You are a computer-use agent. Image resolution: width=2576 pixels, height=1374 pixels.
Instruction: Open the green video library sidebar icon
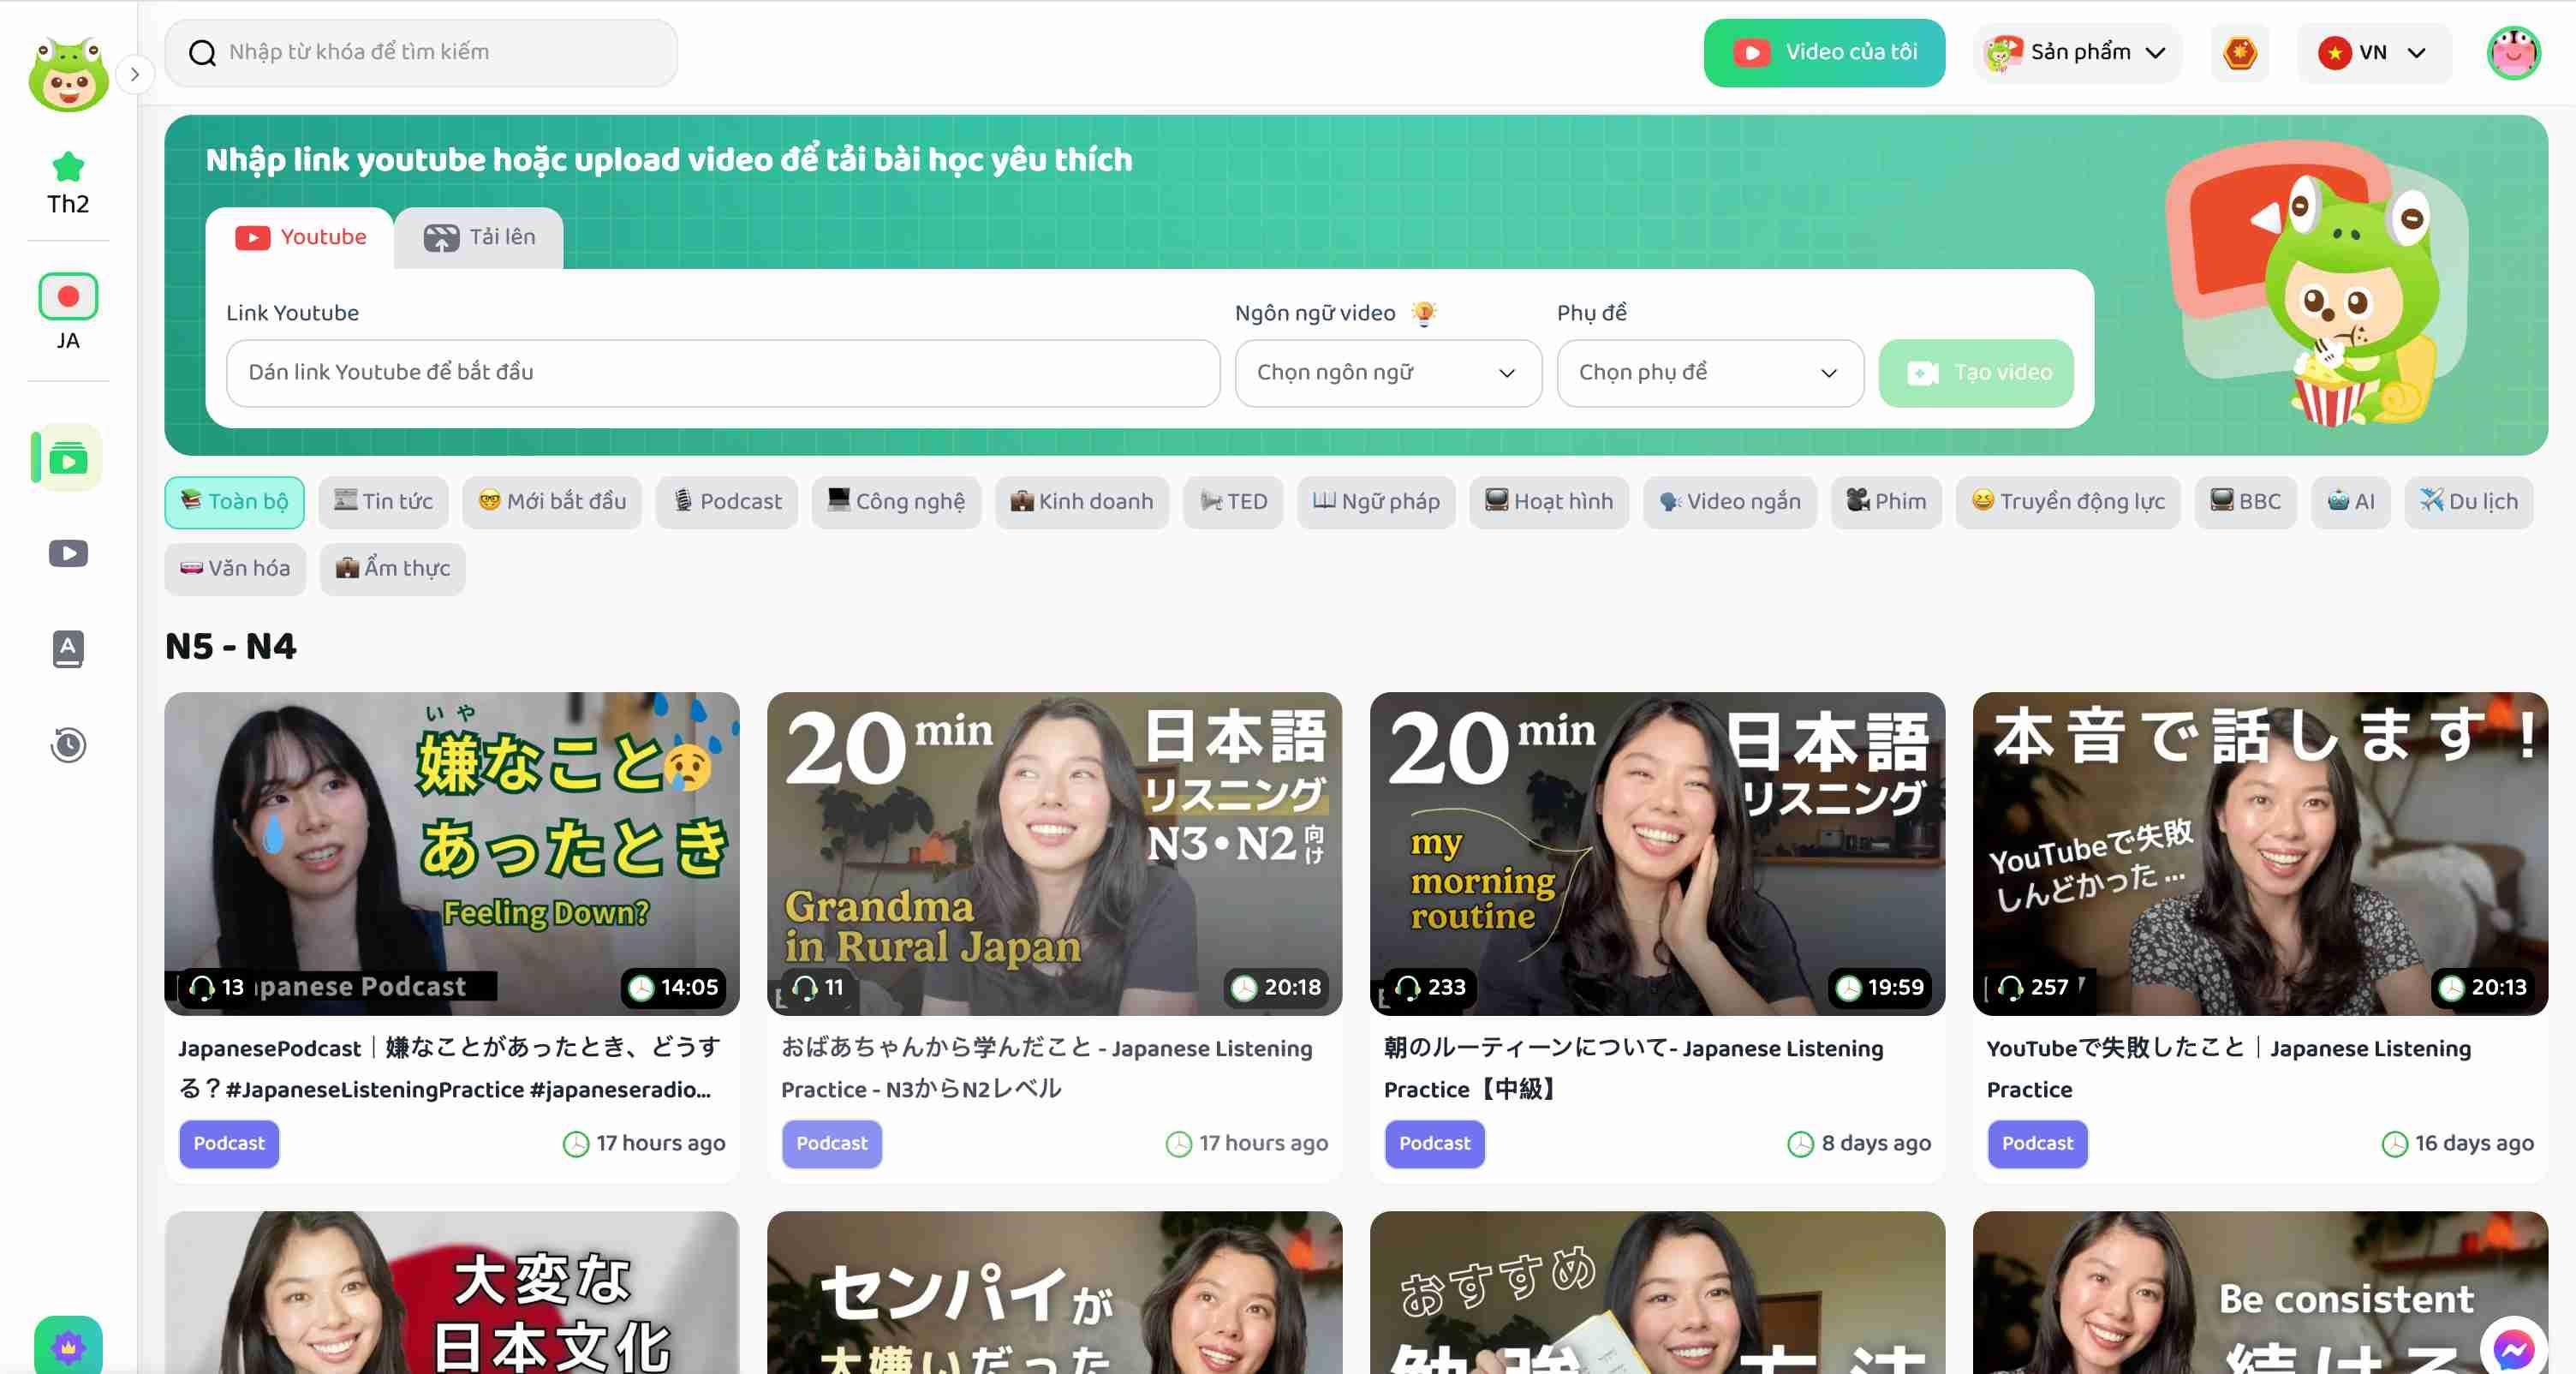[x=68, y=458]
